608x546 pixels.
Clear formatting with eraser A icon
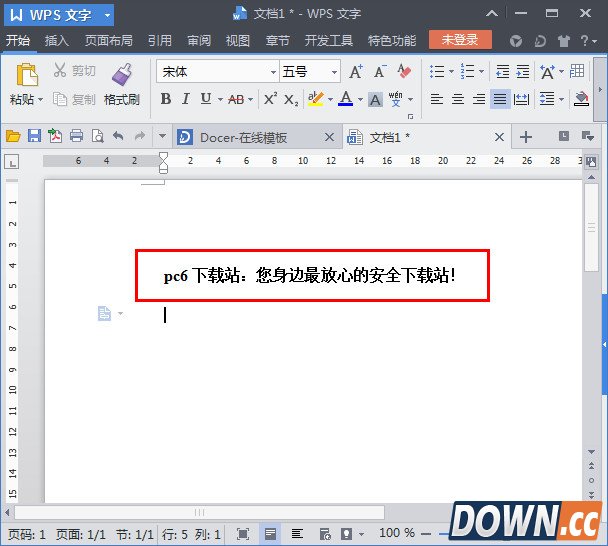pos(404,72)
